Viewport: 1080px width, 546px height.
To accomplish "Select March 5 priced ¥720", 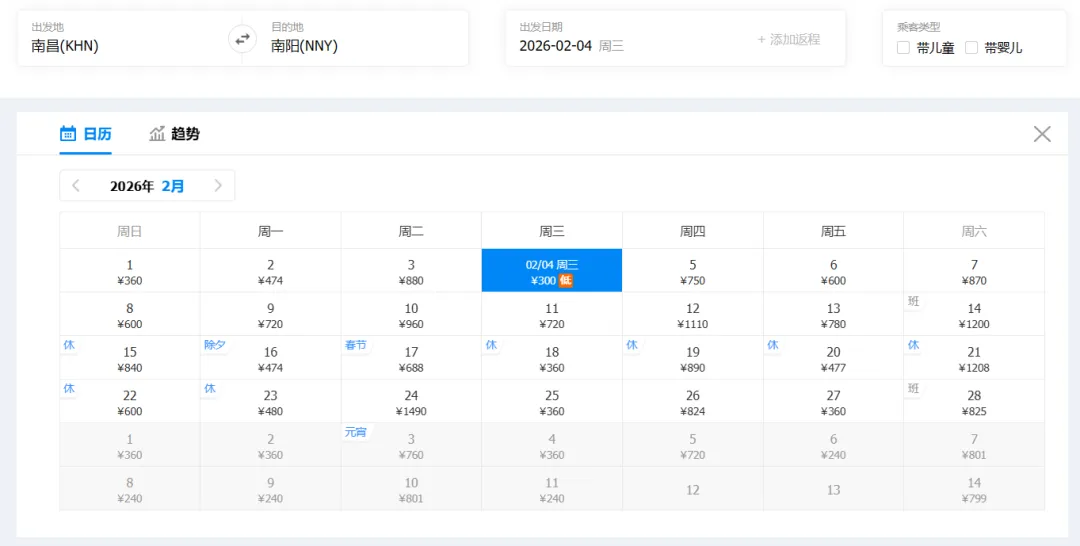I will (693, 445).
